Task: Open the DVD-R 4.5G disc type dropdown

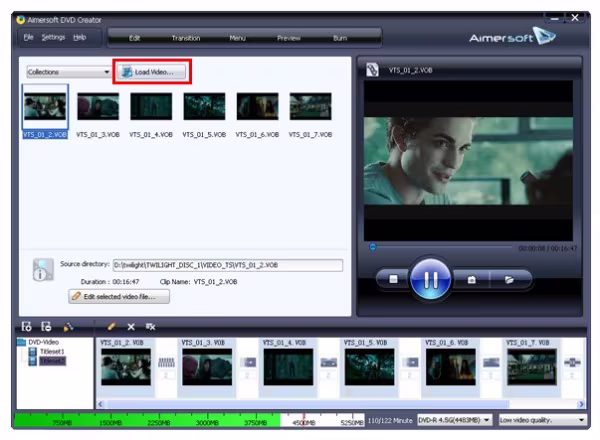Action: pyautogui.click(x=454, y=420)
